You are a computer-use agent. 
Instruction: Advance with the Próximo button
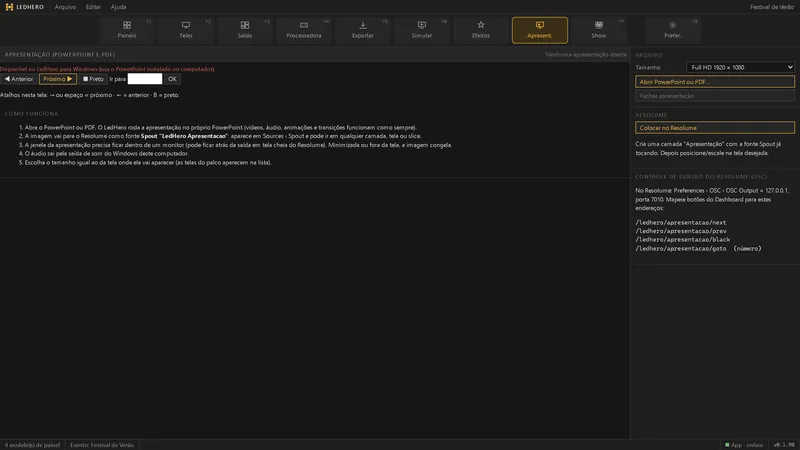[58, 79]
